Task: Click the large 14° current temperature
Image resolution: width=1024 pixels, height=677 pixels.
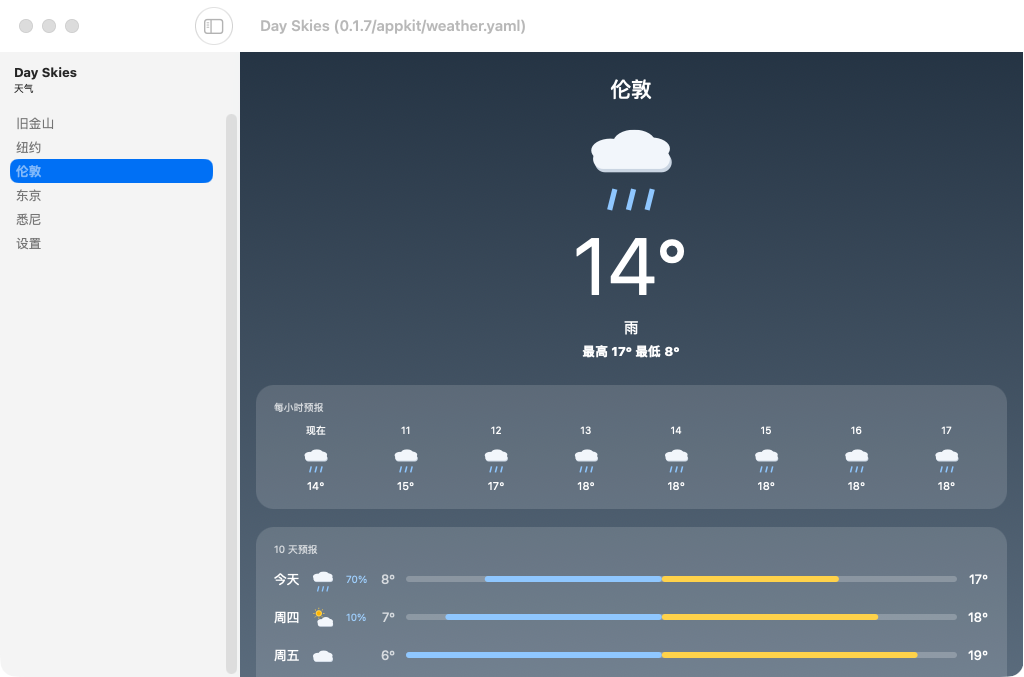Action: [630, 266]
